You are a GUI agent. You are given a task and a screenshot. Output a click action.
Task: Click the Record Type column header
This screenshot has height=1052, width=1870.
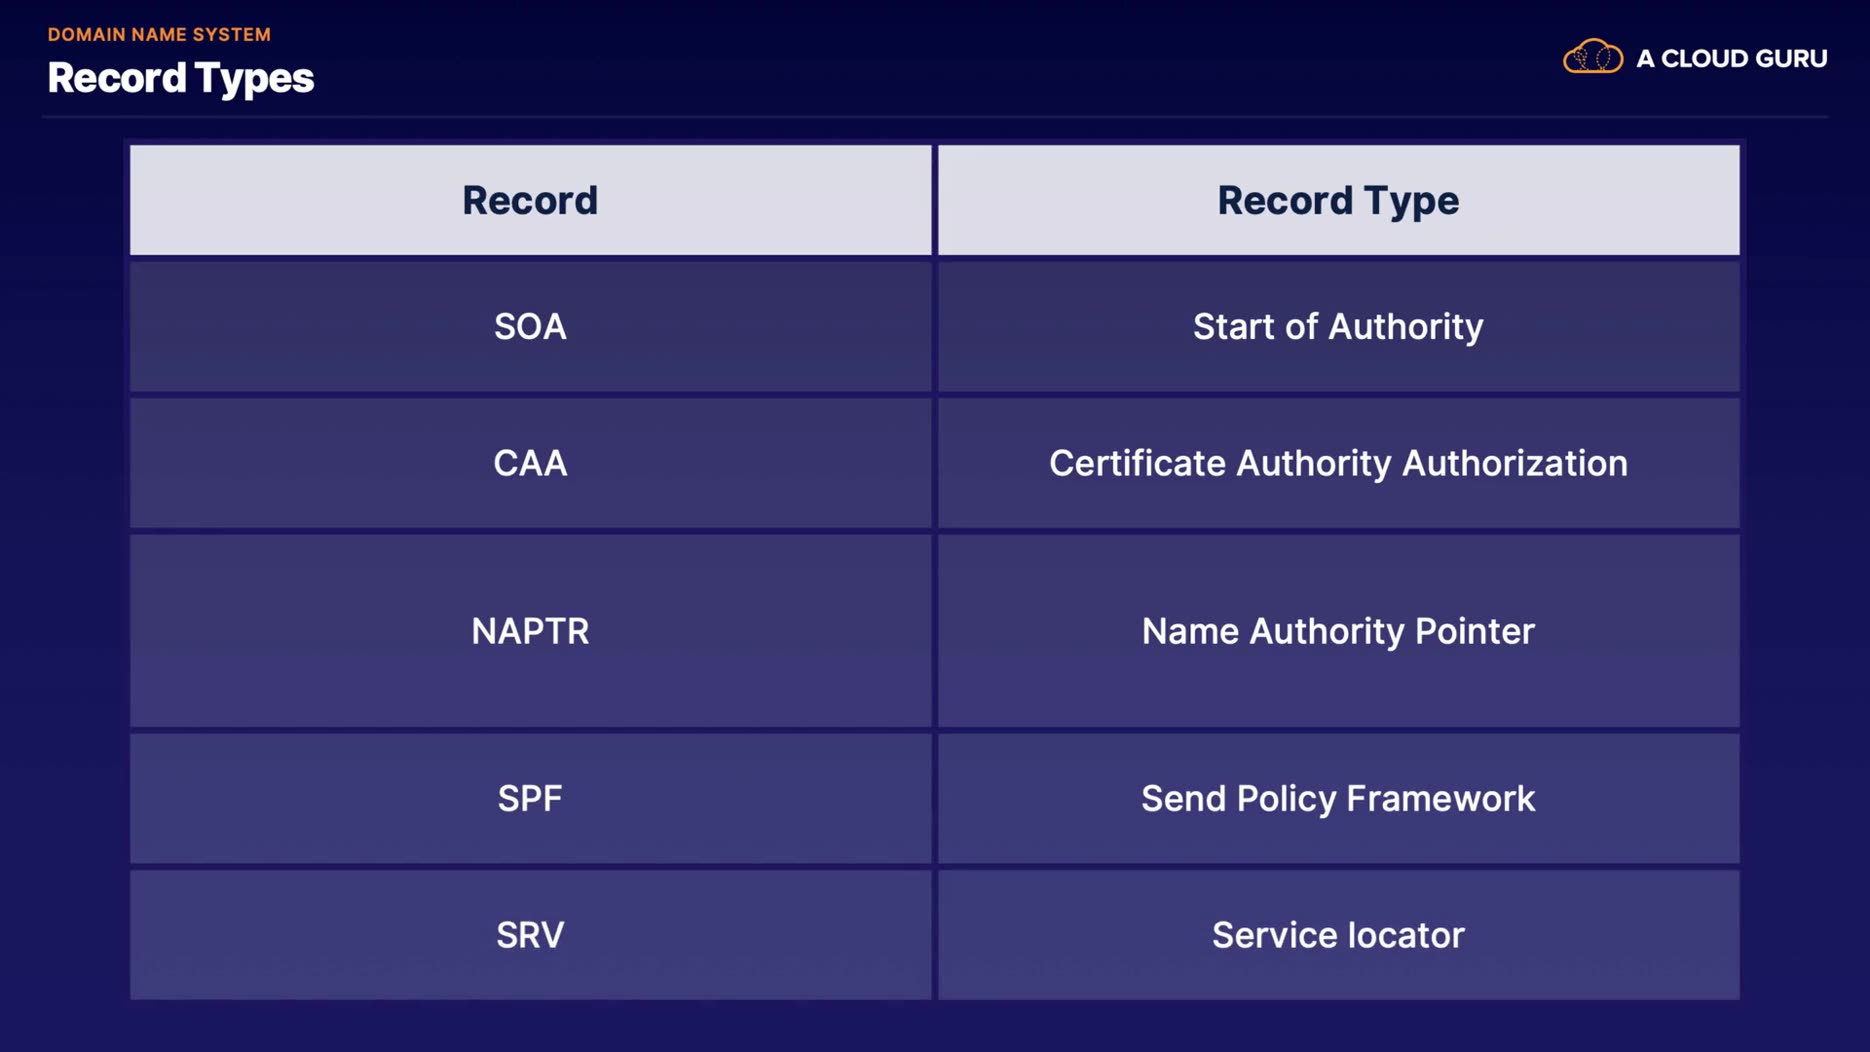point(1338,200)
